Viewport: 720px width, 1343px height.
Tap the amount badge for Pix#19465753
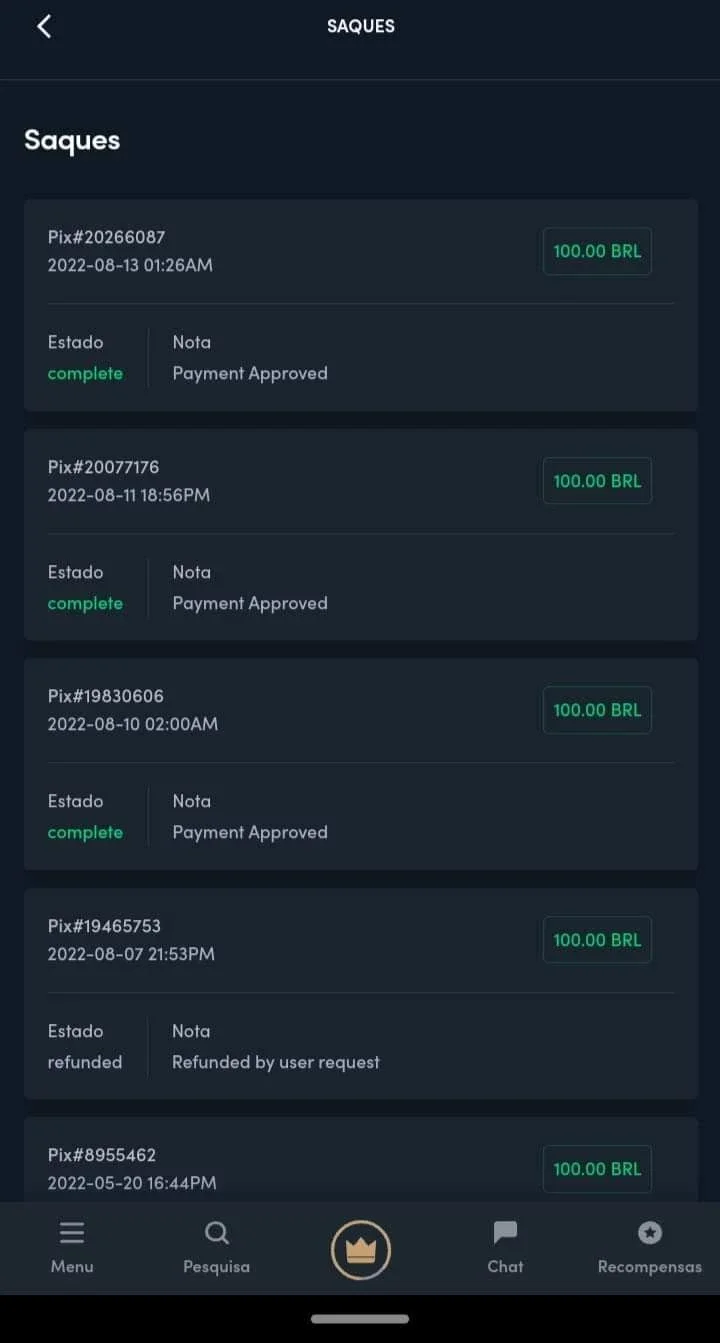[597, 940]
